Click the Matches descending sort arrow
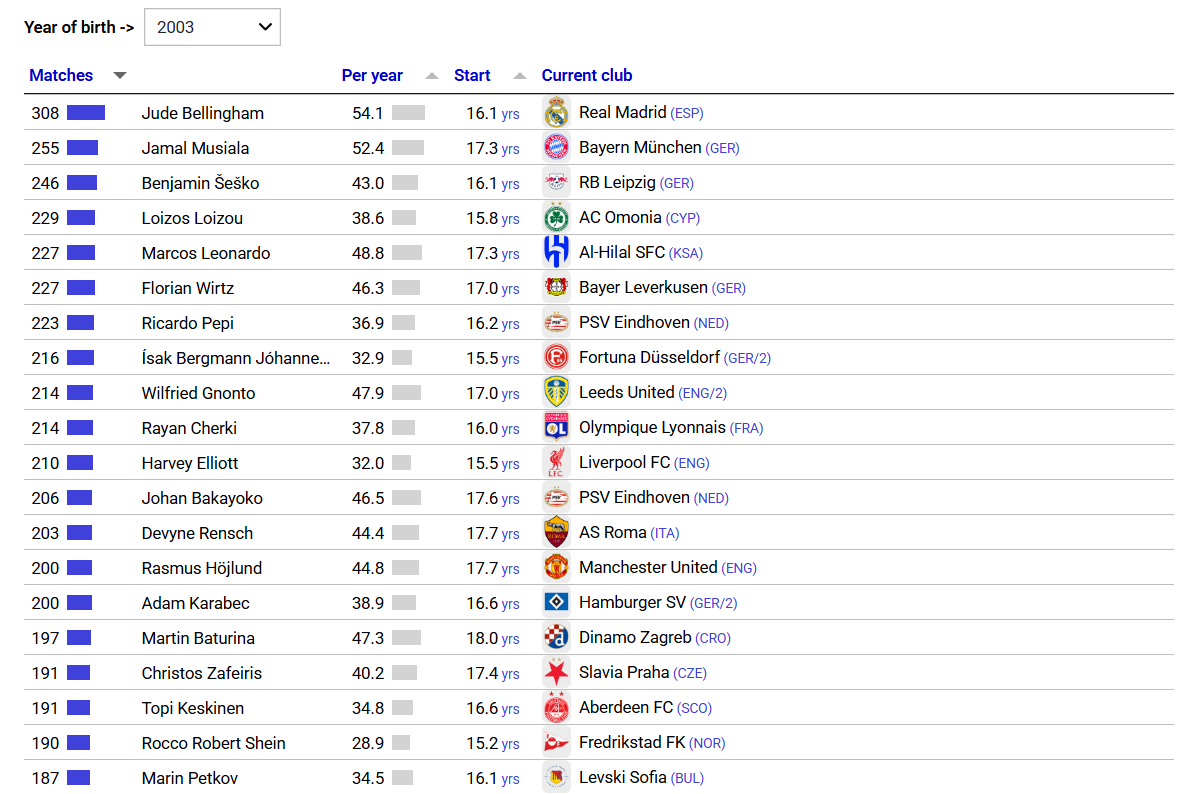Image resolution: width=1195 pixels, height=794 pixels. pyautogui.click(x=120, y=75)
